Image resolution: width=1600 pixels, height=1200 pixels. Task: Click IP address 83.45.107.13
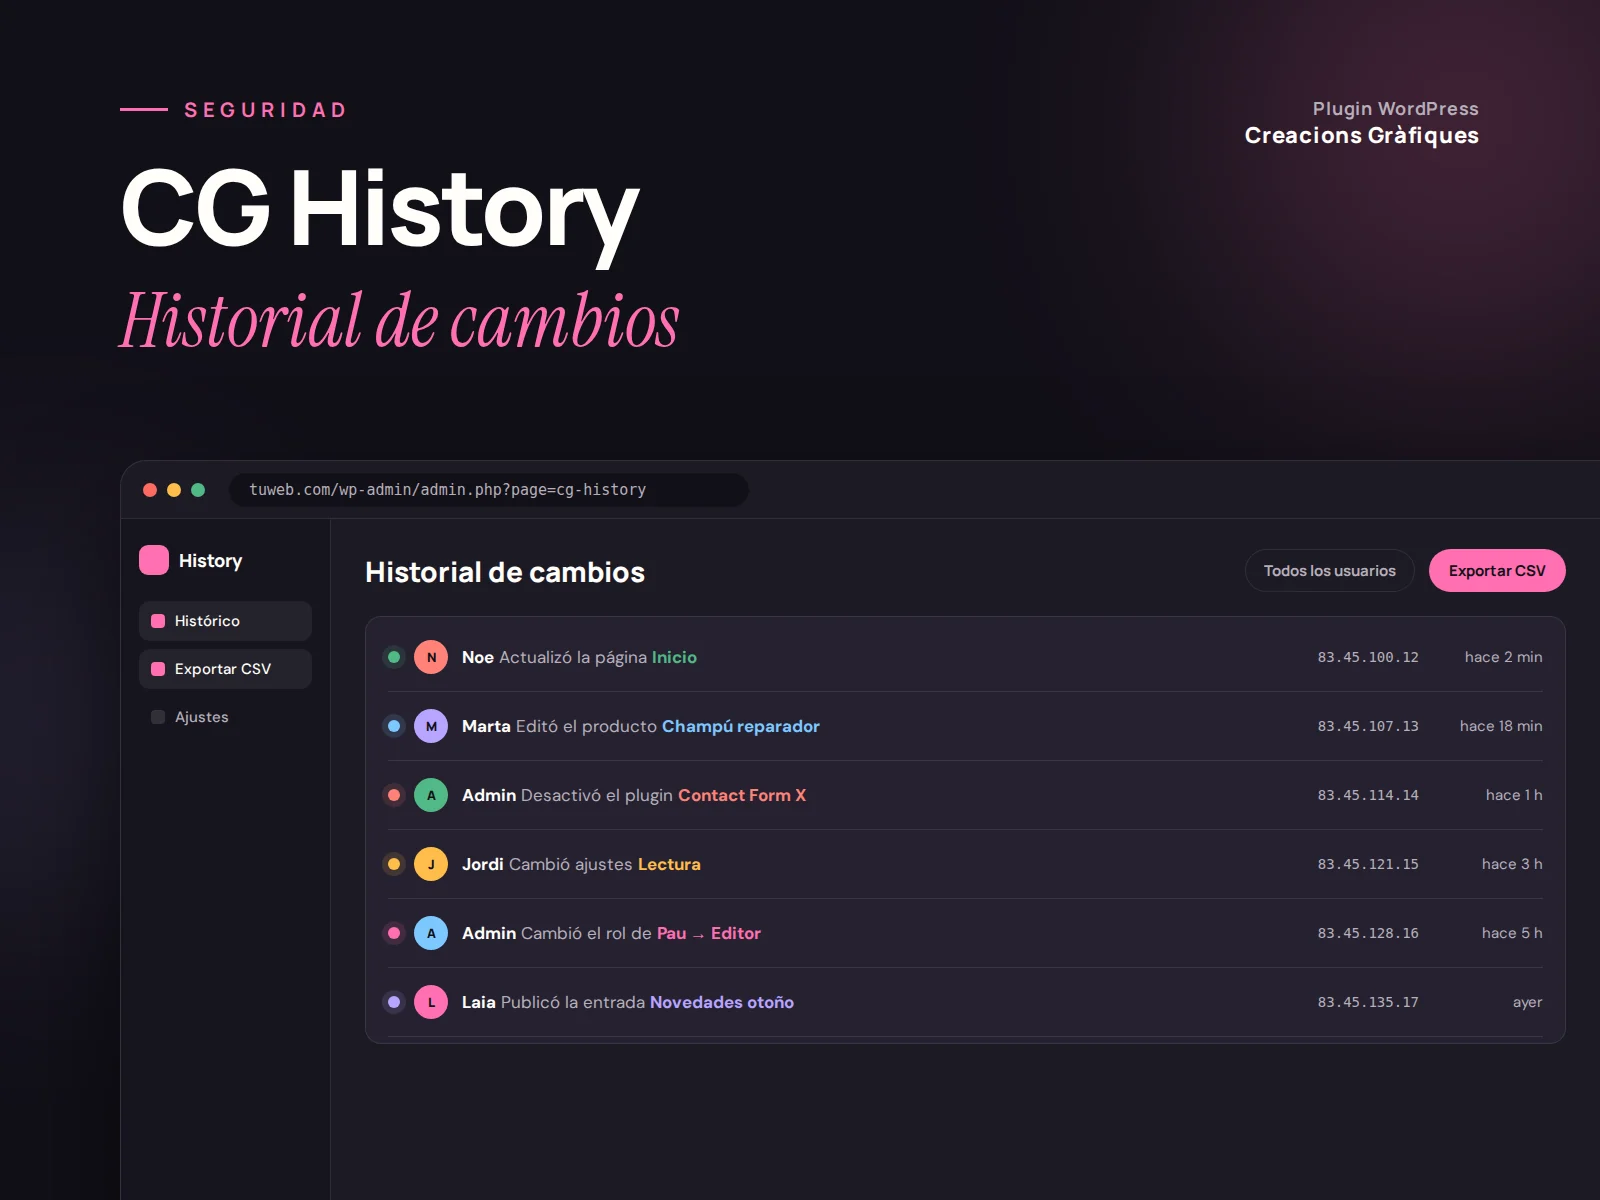click(1368, 726)
